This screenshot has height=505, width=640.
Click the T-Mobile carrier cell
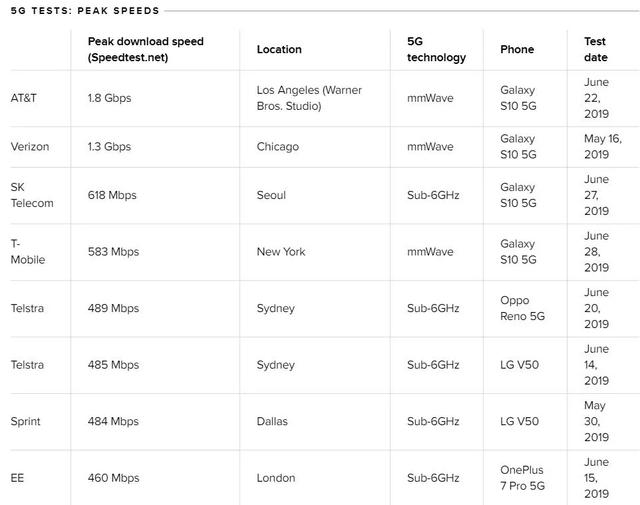(28, 252)
